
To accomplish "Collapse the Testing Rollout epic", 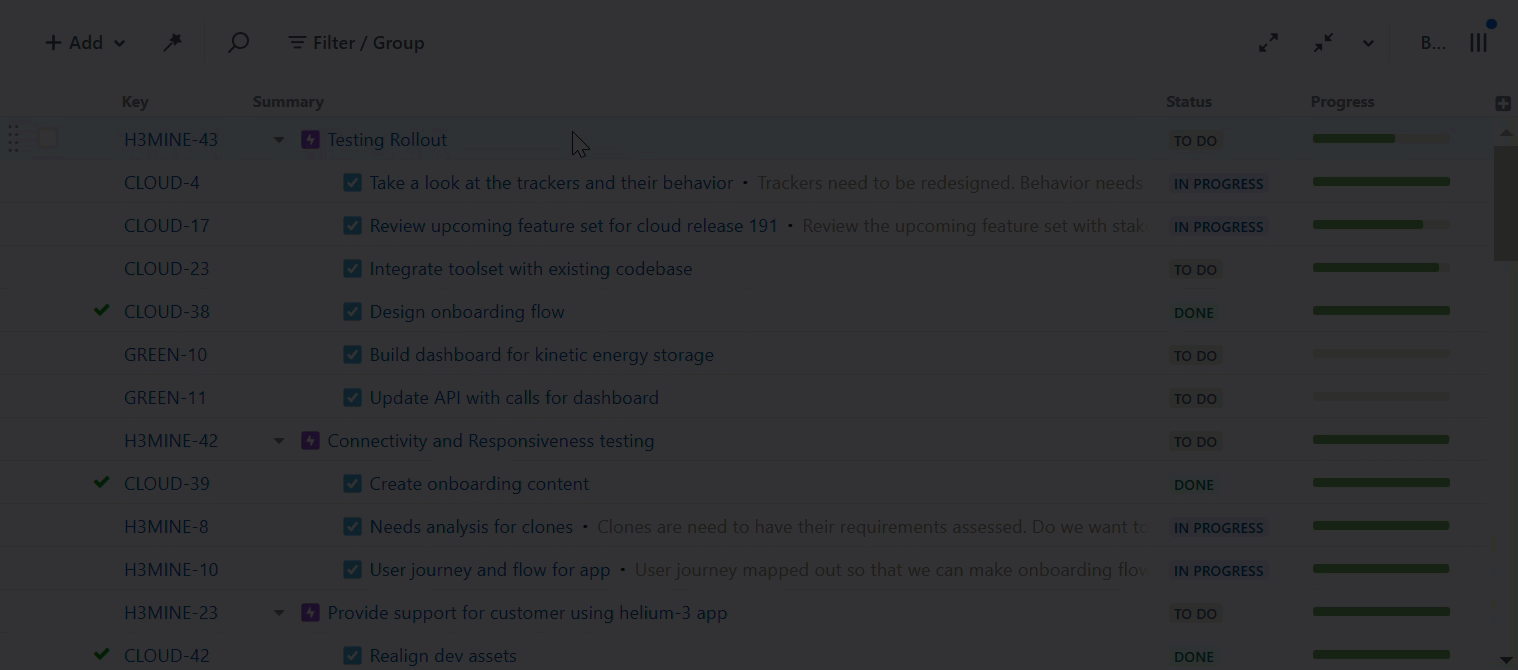I will coord(279,140).
